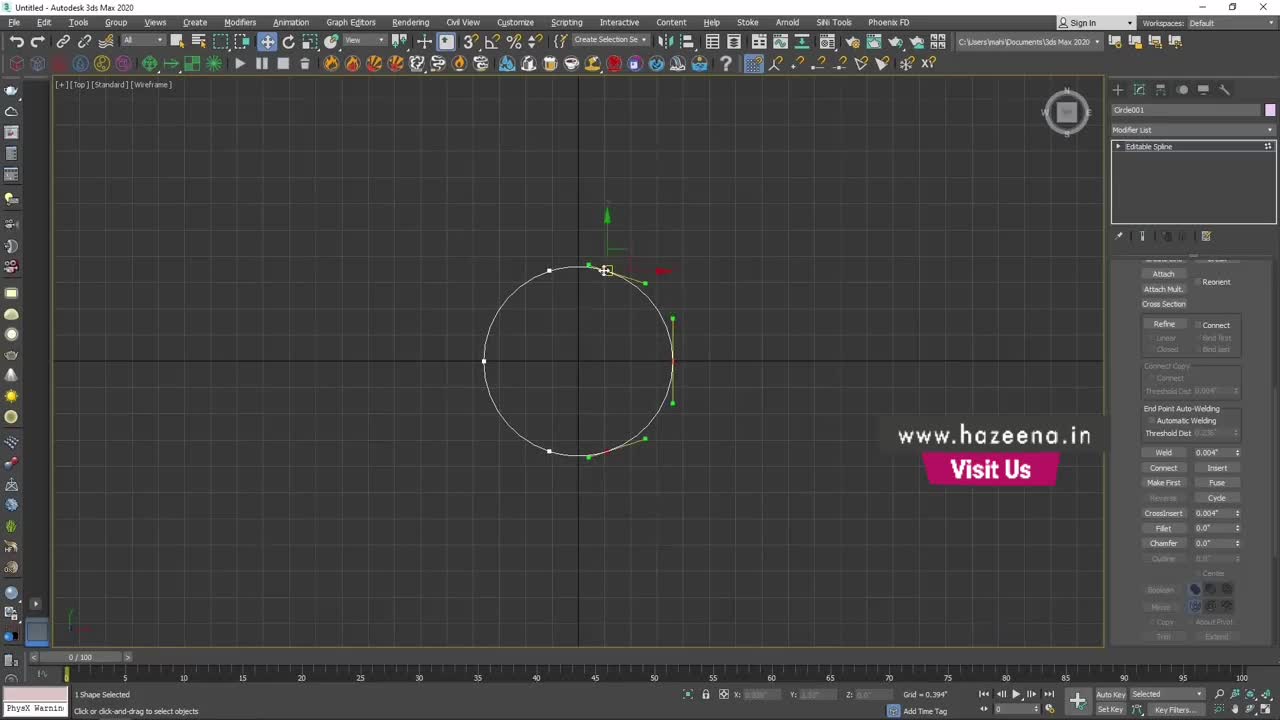
Task: Switch to the Create command panel tab
Action: 1118,90
